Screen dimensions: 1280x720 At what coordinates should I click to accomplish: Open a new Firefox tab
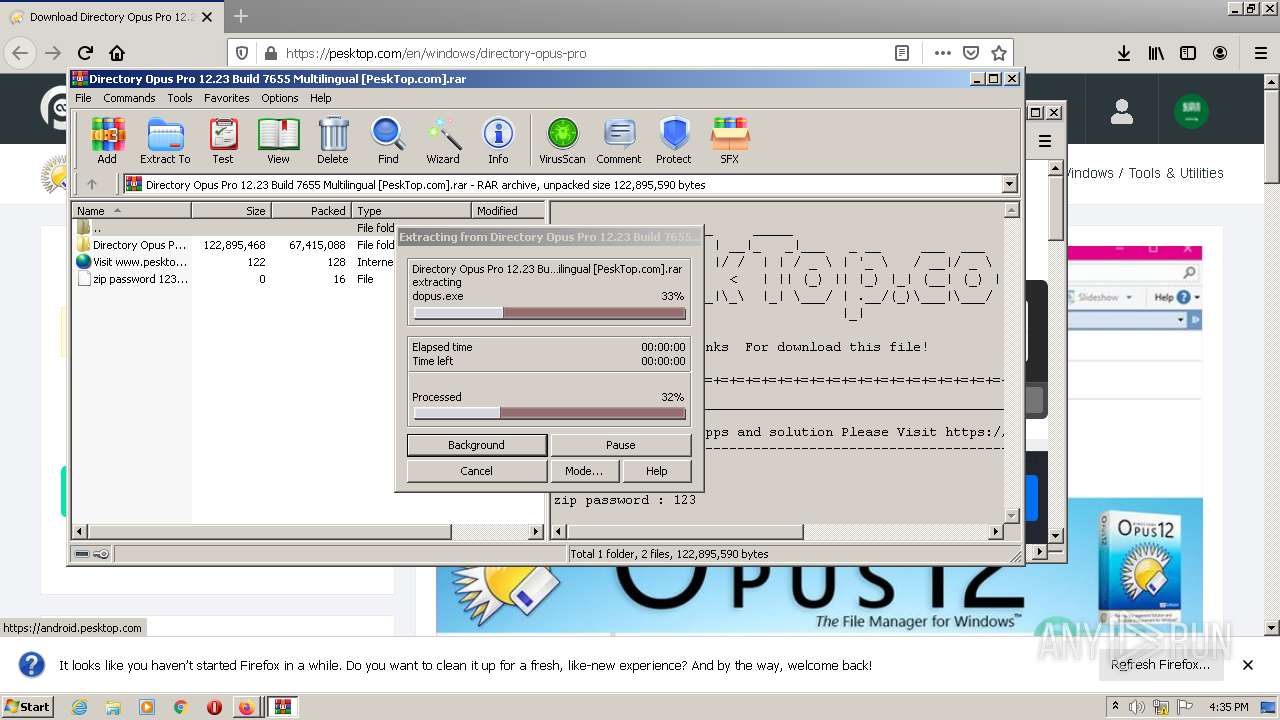click(240, 16)
